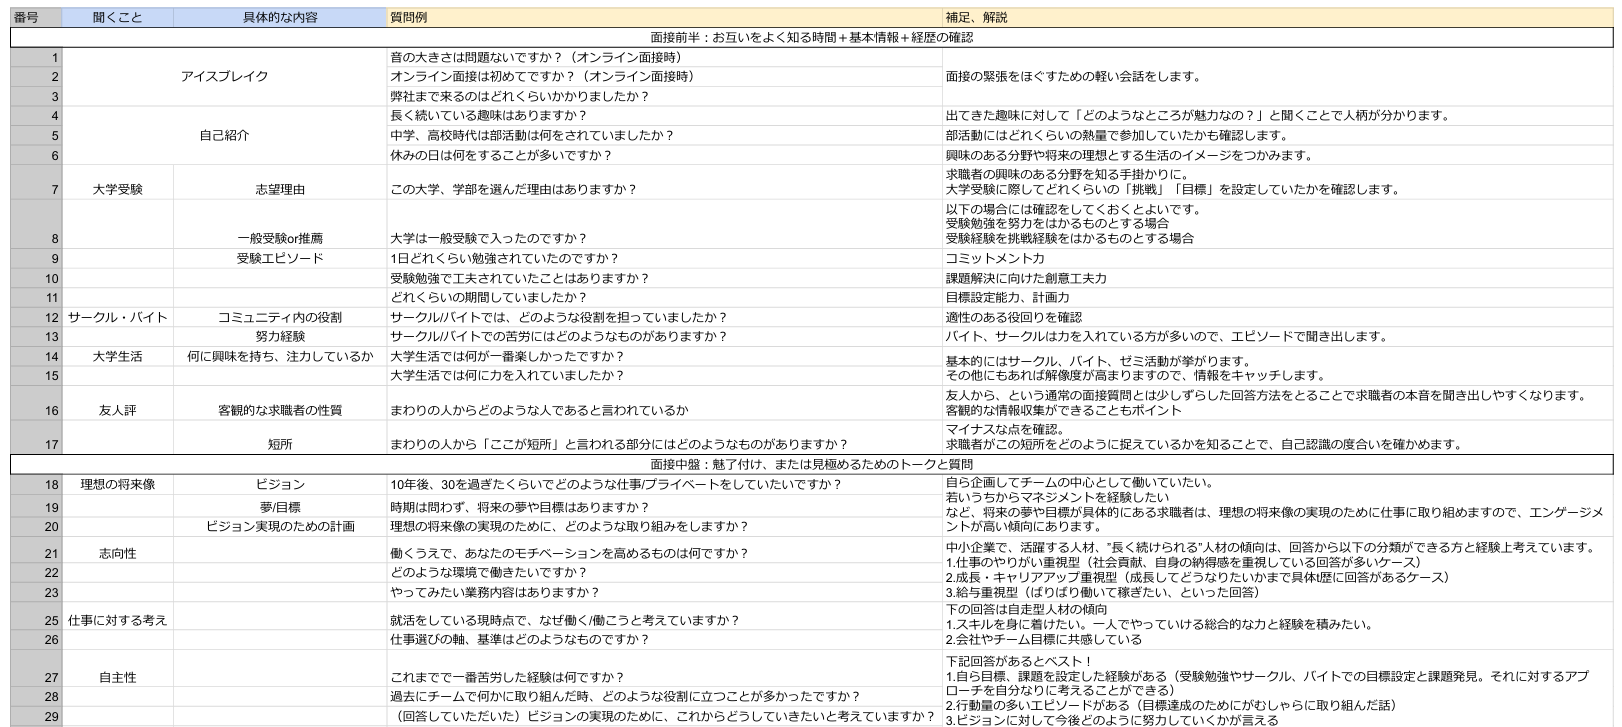Select the 受験エピソード cell

[x=280, y=258]
